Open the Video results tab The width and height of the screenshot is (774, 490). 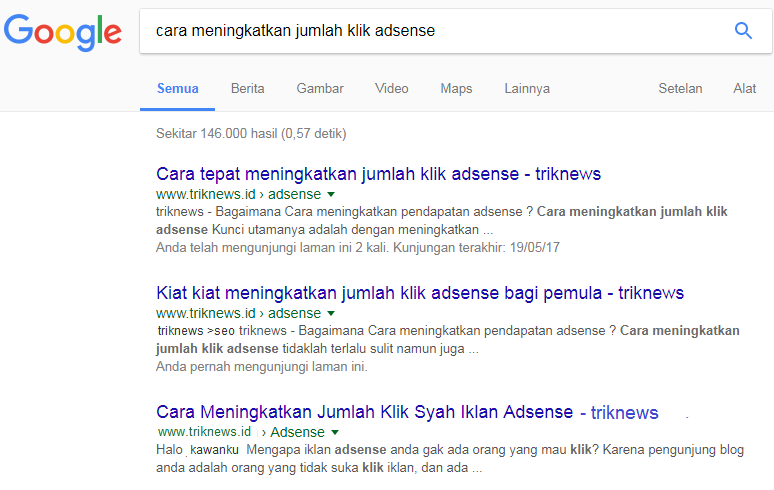[392, 89]
